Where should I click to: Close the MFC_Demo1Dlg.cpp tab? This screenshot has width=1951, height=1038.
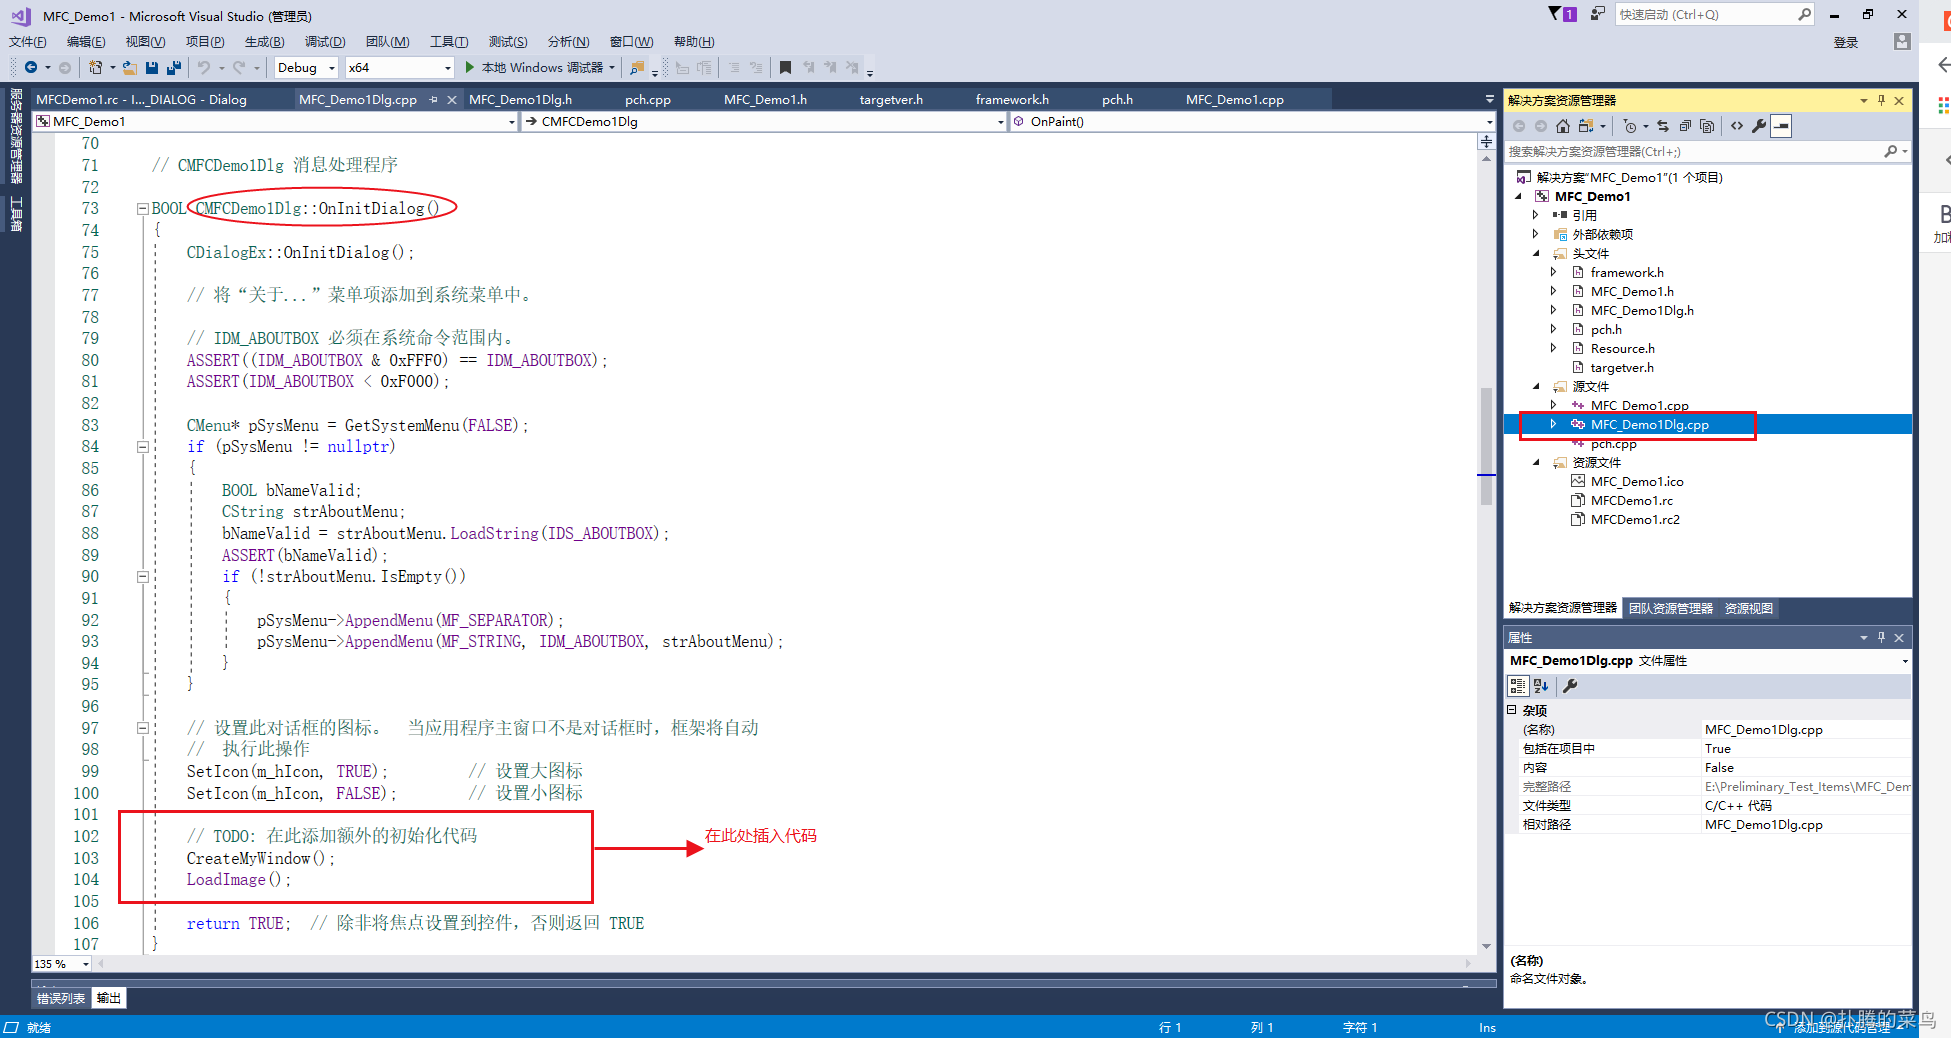pos(452,99)
